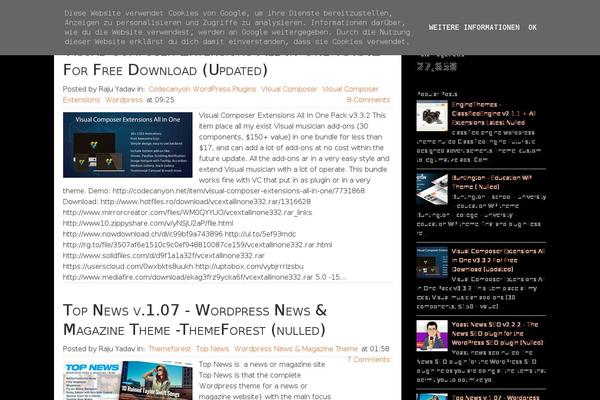
Task: Click the Burlington theme sidebar thumbnail
Action: [432, 189]
